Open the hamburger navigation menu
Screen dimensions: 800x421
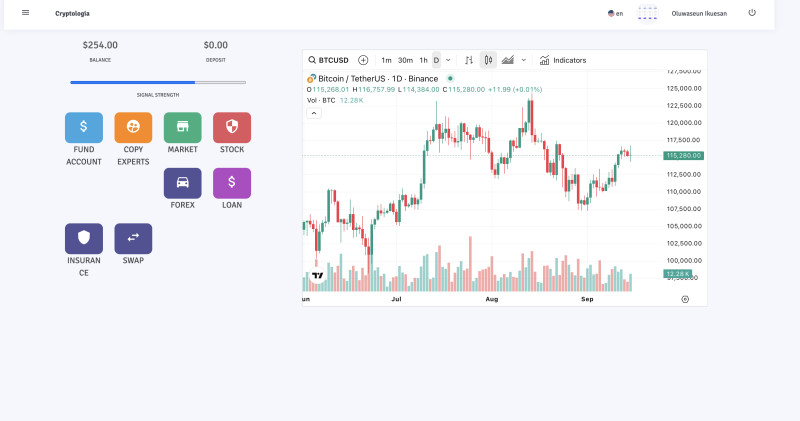25,13
